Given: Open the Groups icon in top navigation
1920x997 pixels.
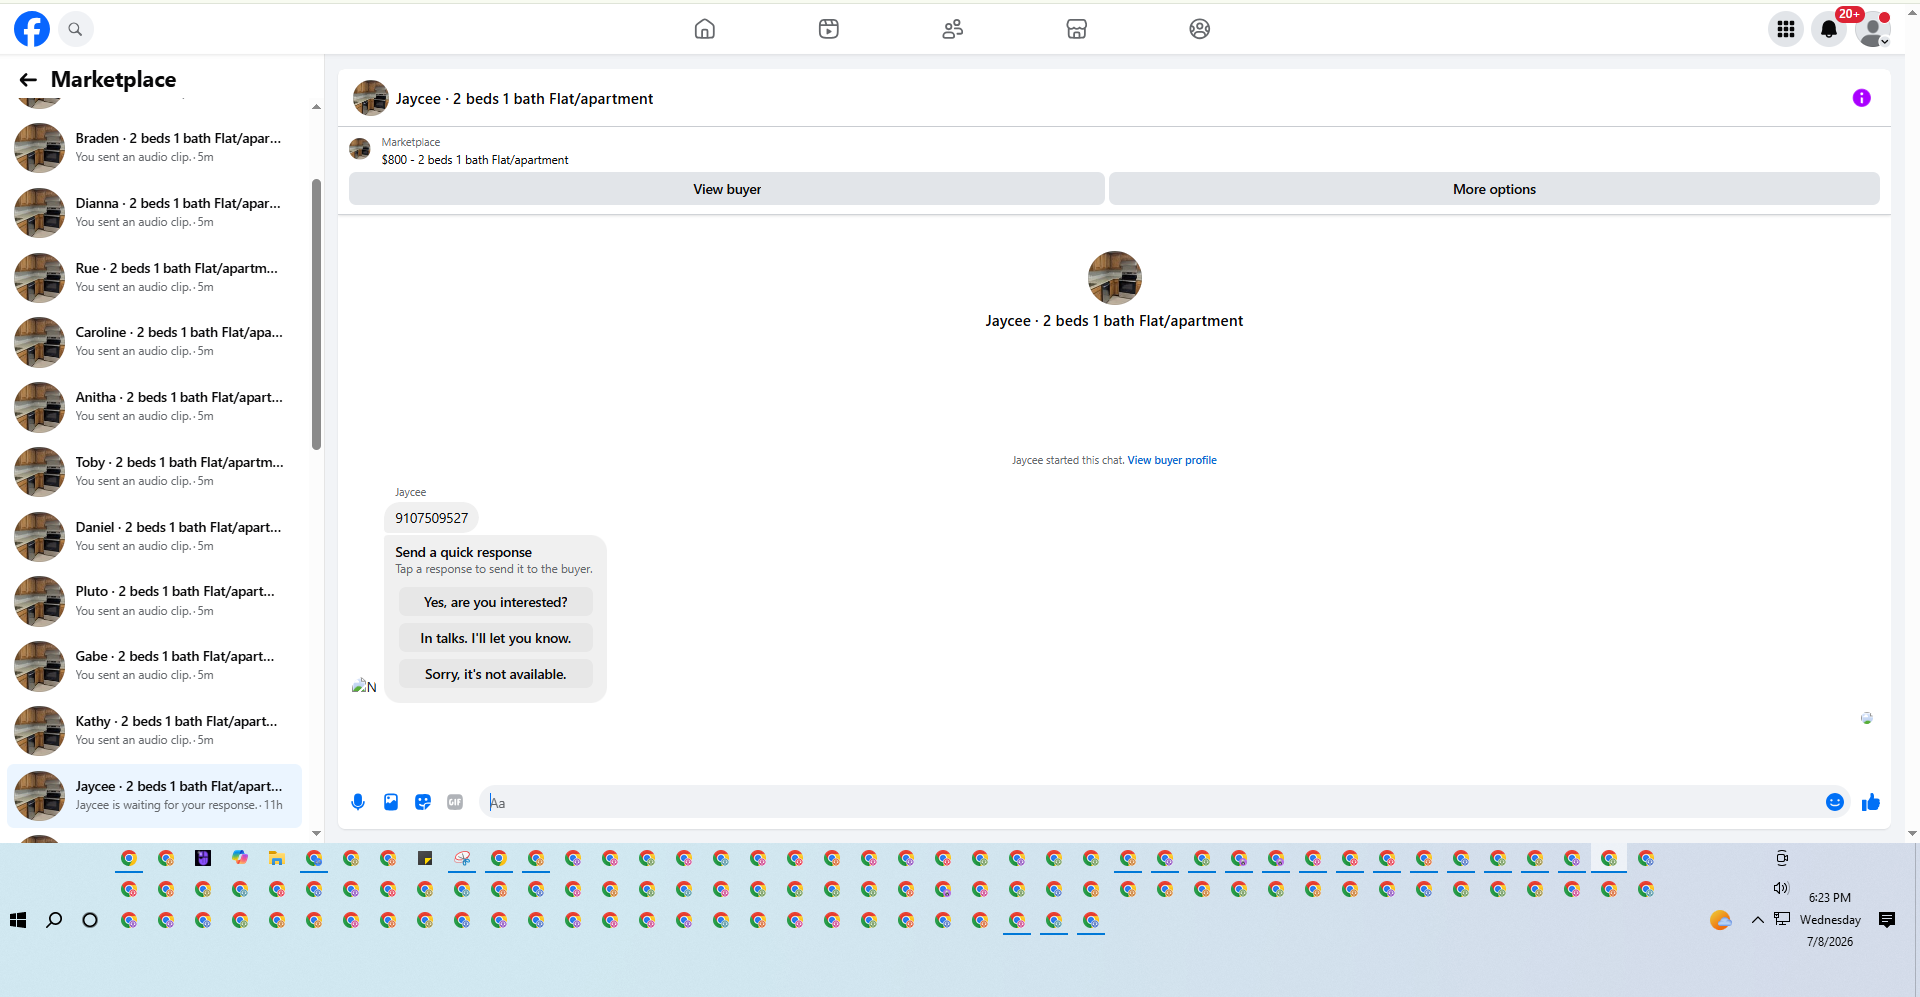Looking at the screenshot, I should (1200, 29).
